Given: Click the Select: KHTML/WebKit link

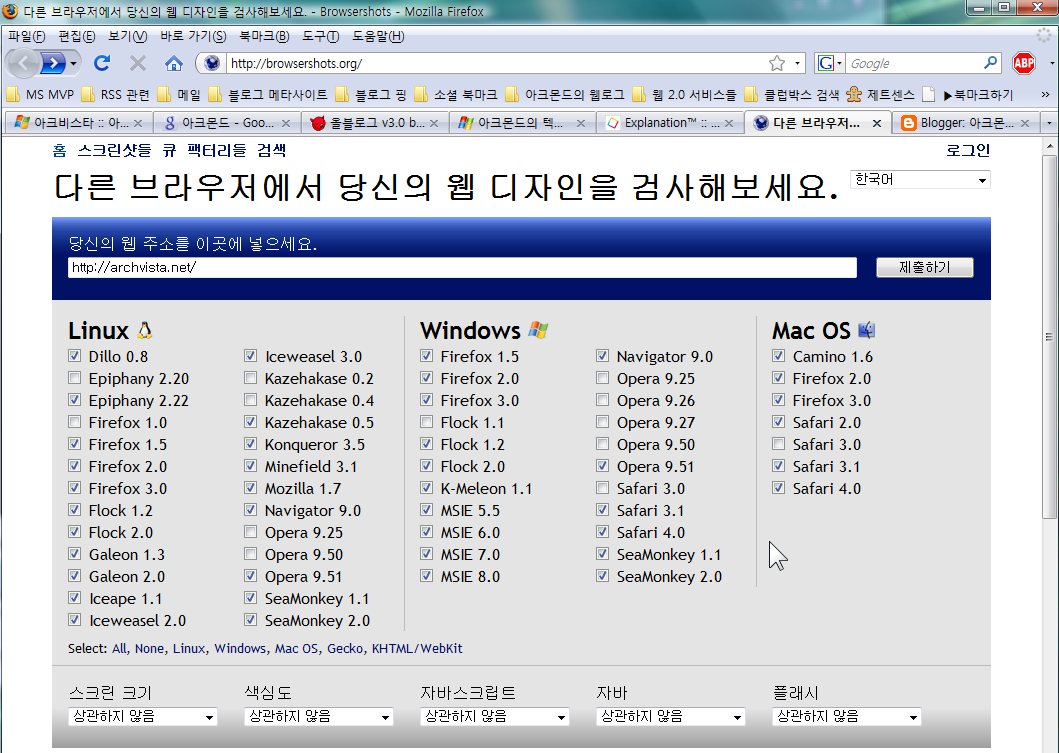Looking at the screenshot, I should click(417, 648).
